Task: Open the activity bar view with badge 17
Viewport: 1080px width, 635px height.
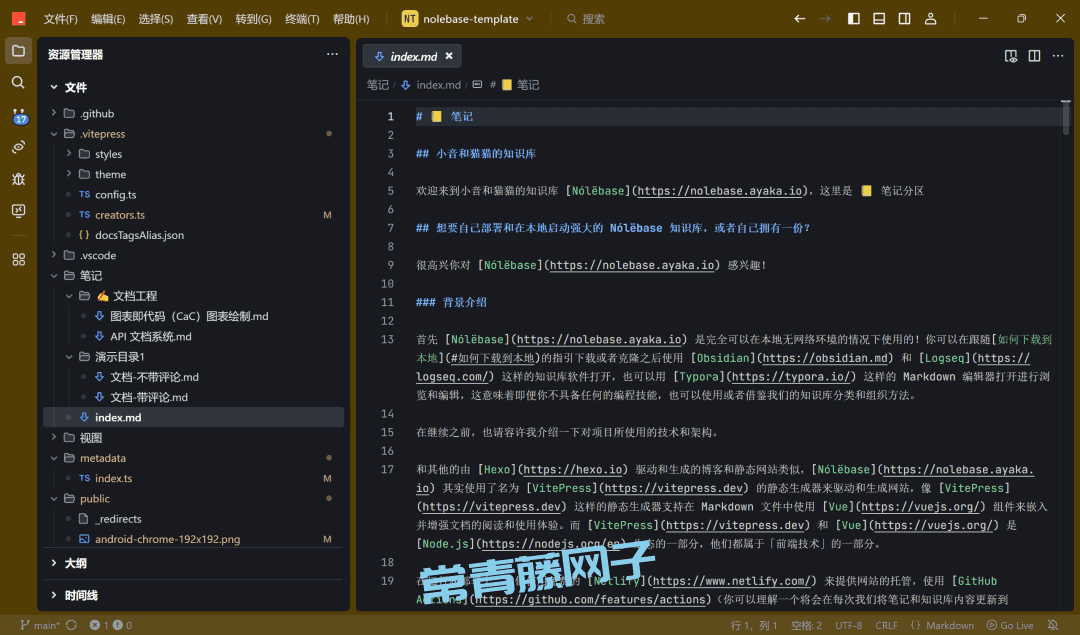Action: coord(19,115)
